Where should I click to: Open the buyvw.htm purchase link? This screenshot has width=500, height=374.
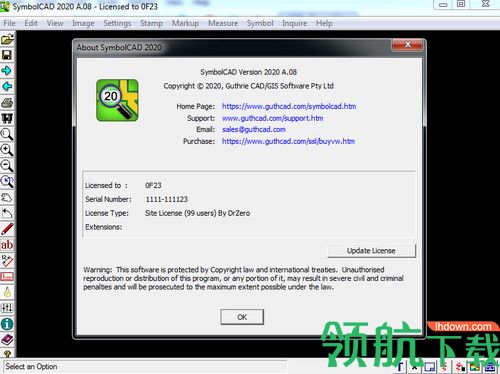[x=288, y=141]
